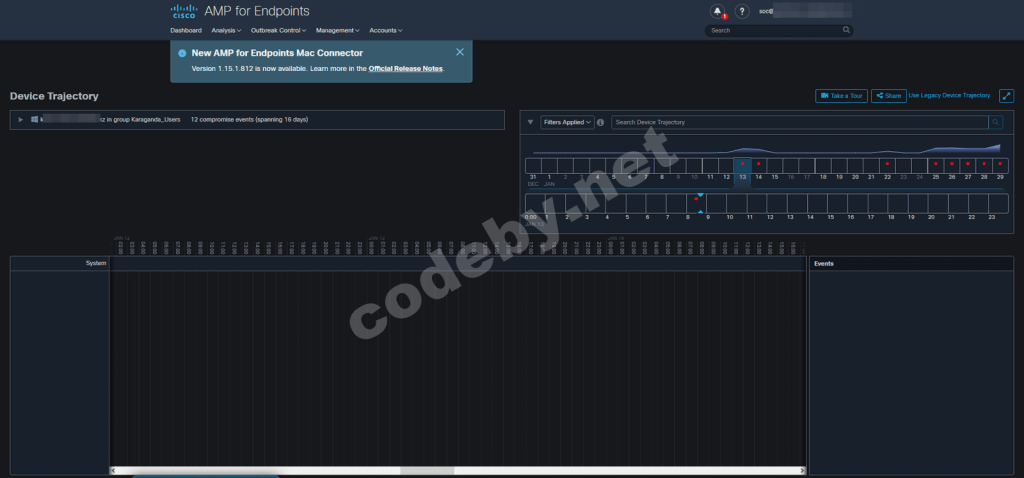Close the Mac Connector notification banner
This screenshot has height=478, width=1024.
460,52
